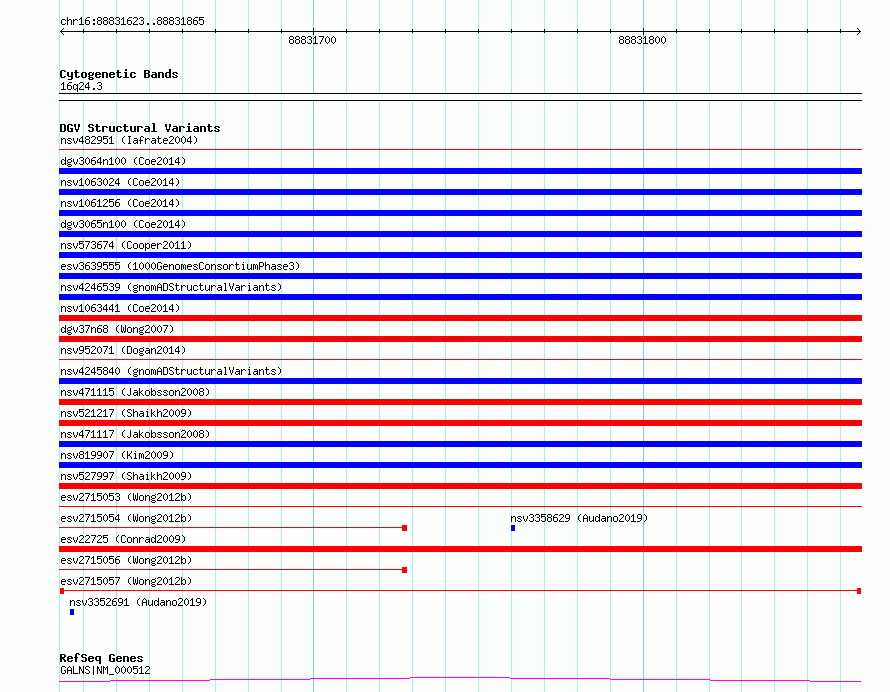Click small blue marker below nsv3358629 label
The image size is (890, 692).
[513, 528]
